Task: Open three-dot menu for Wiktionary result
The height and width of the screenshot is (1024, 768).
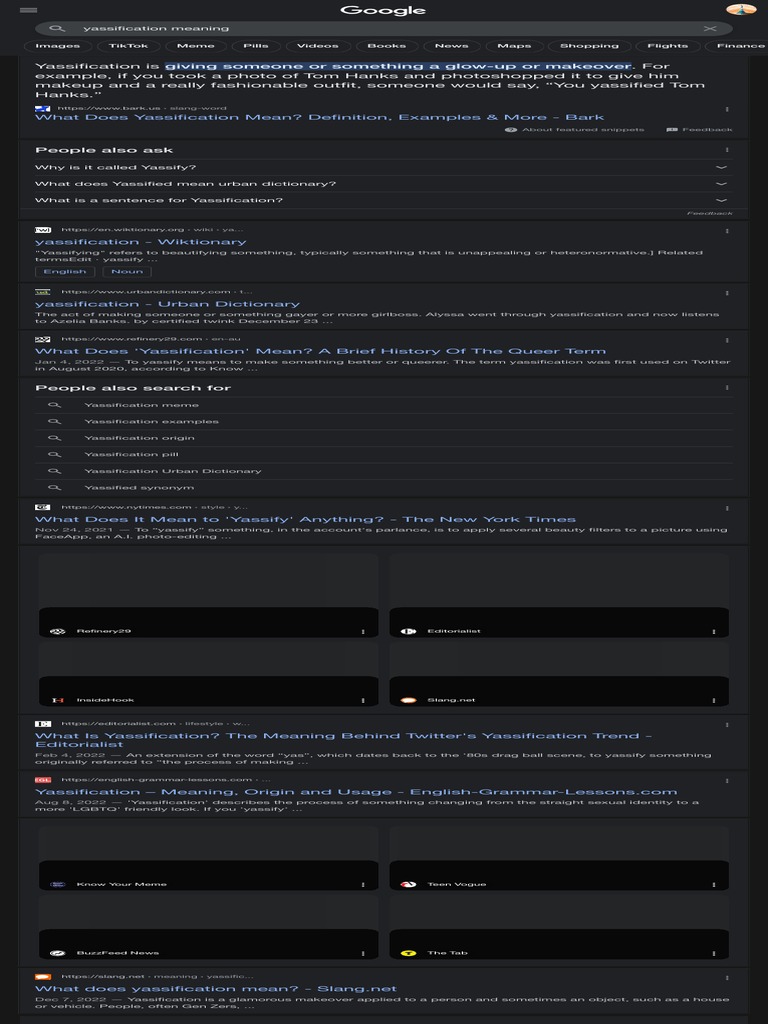Action: point(727,231)
